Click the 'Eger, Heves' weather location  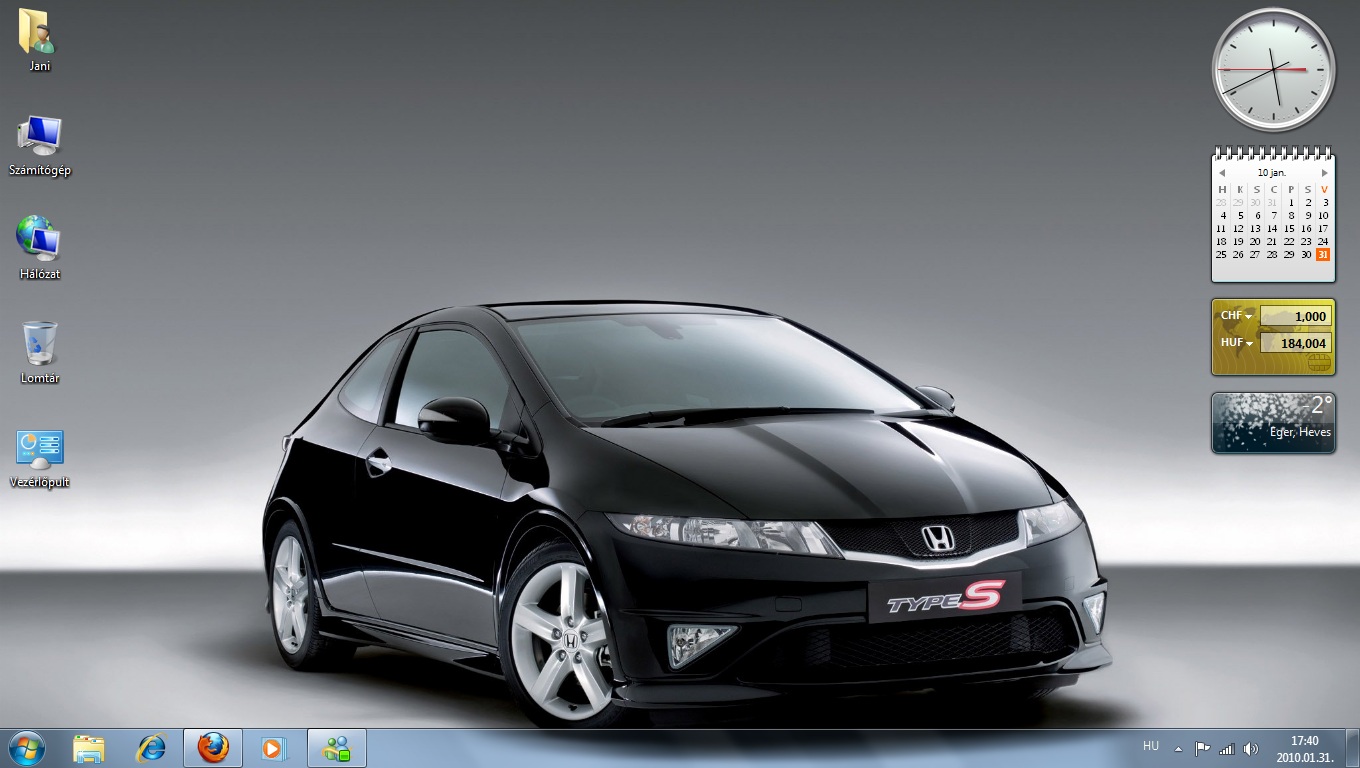pos(1300,432)
